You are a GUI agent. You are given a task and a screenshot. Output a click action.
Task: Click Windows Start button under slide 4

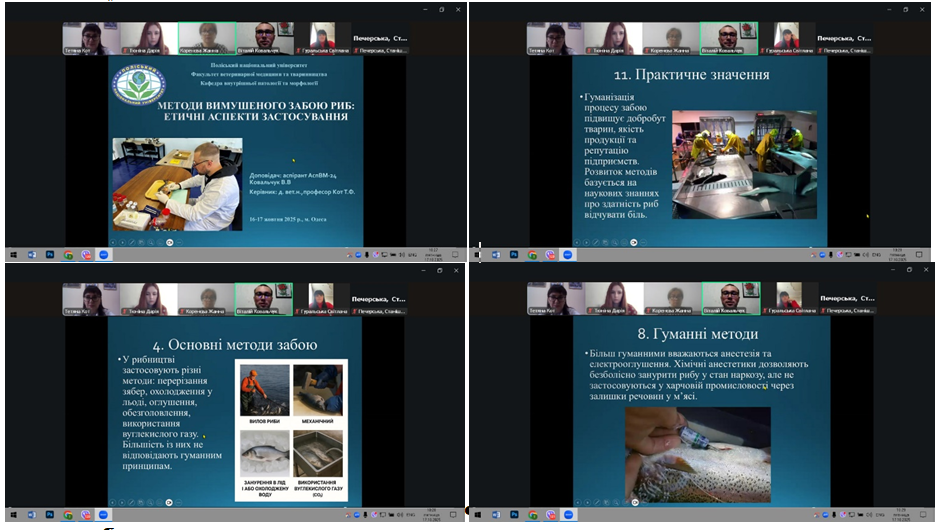pos(11,514)
